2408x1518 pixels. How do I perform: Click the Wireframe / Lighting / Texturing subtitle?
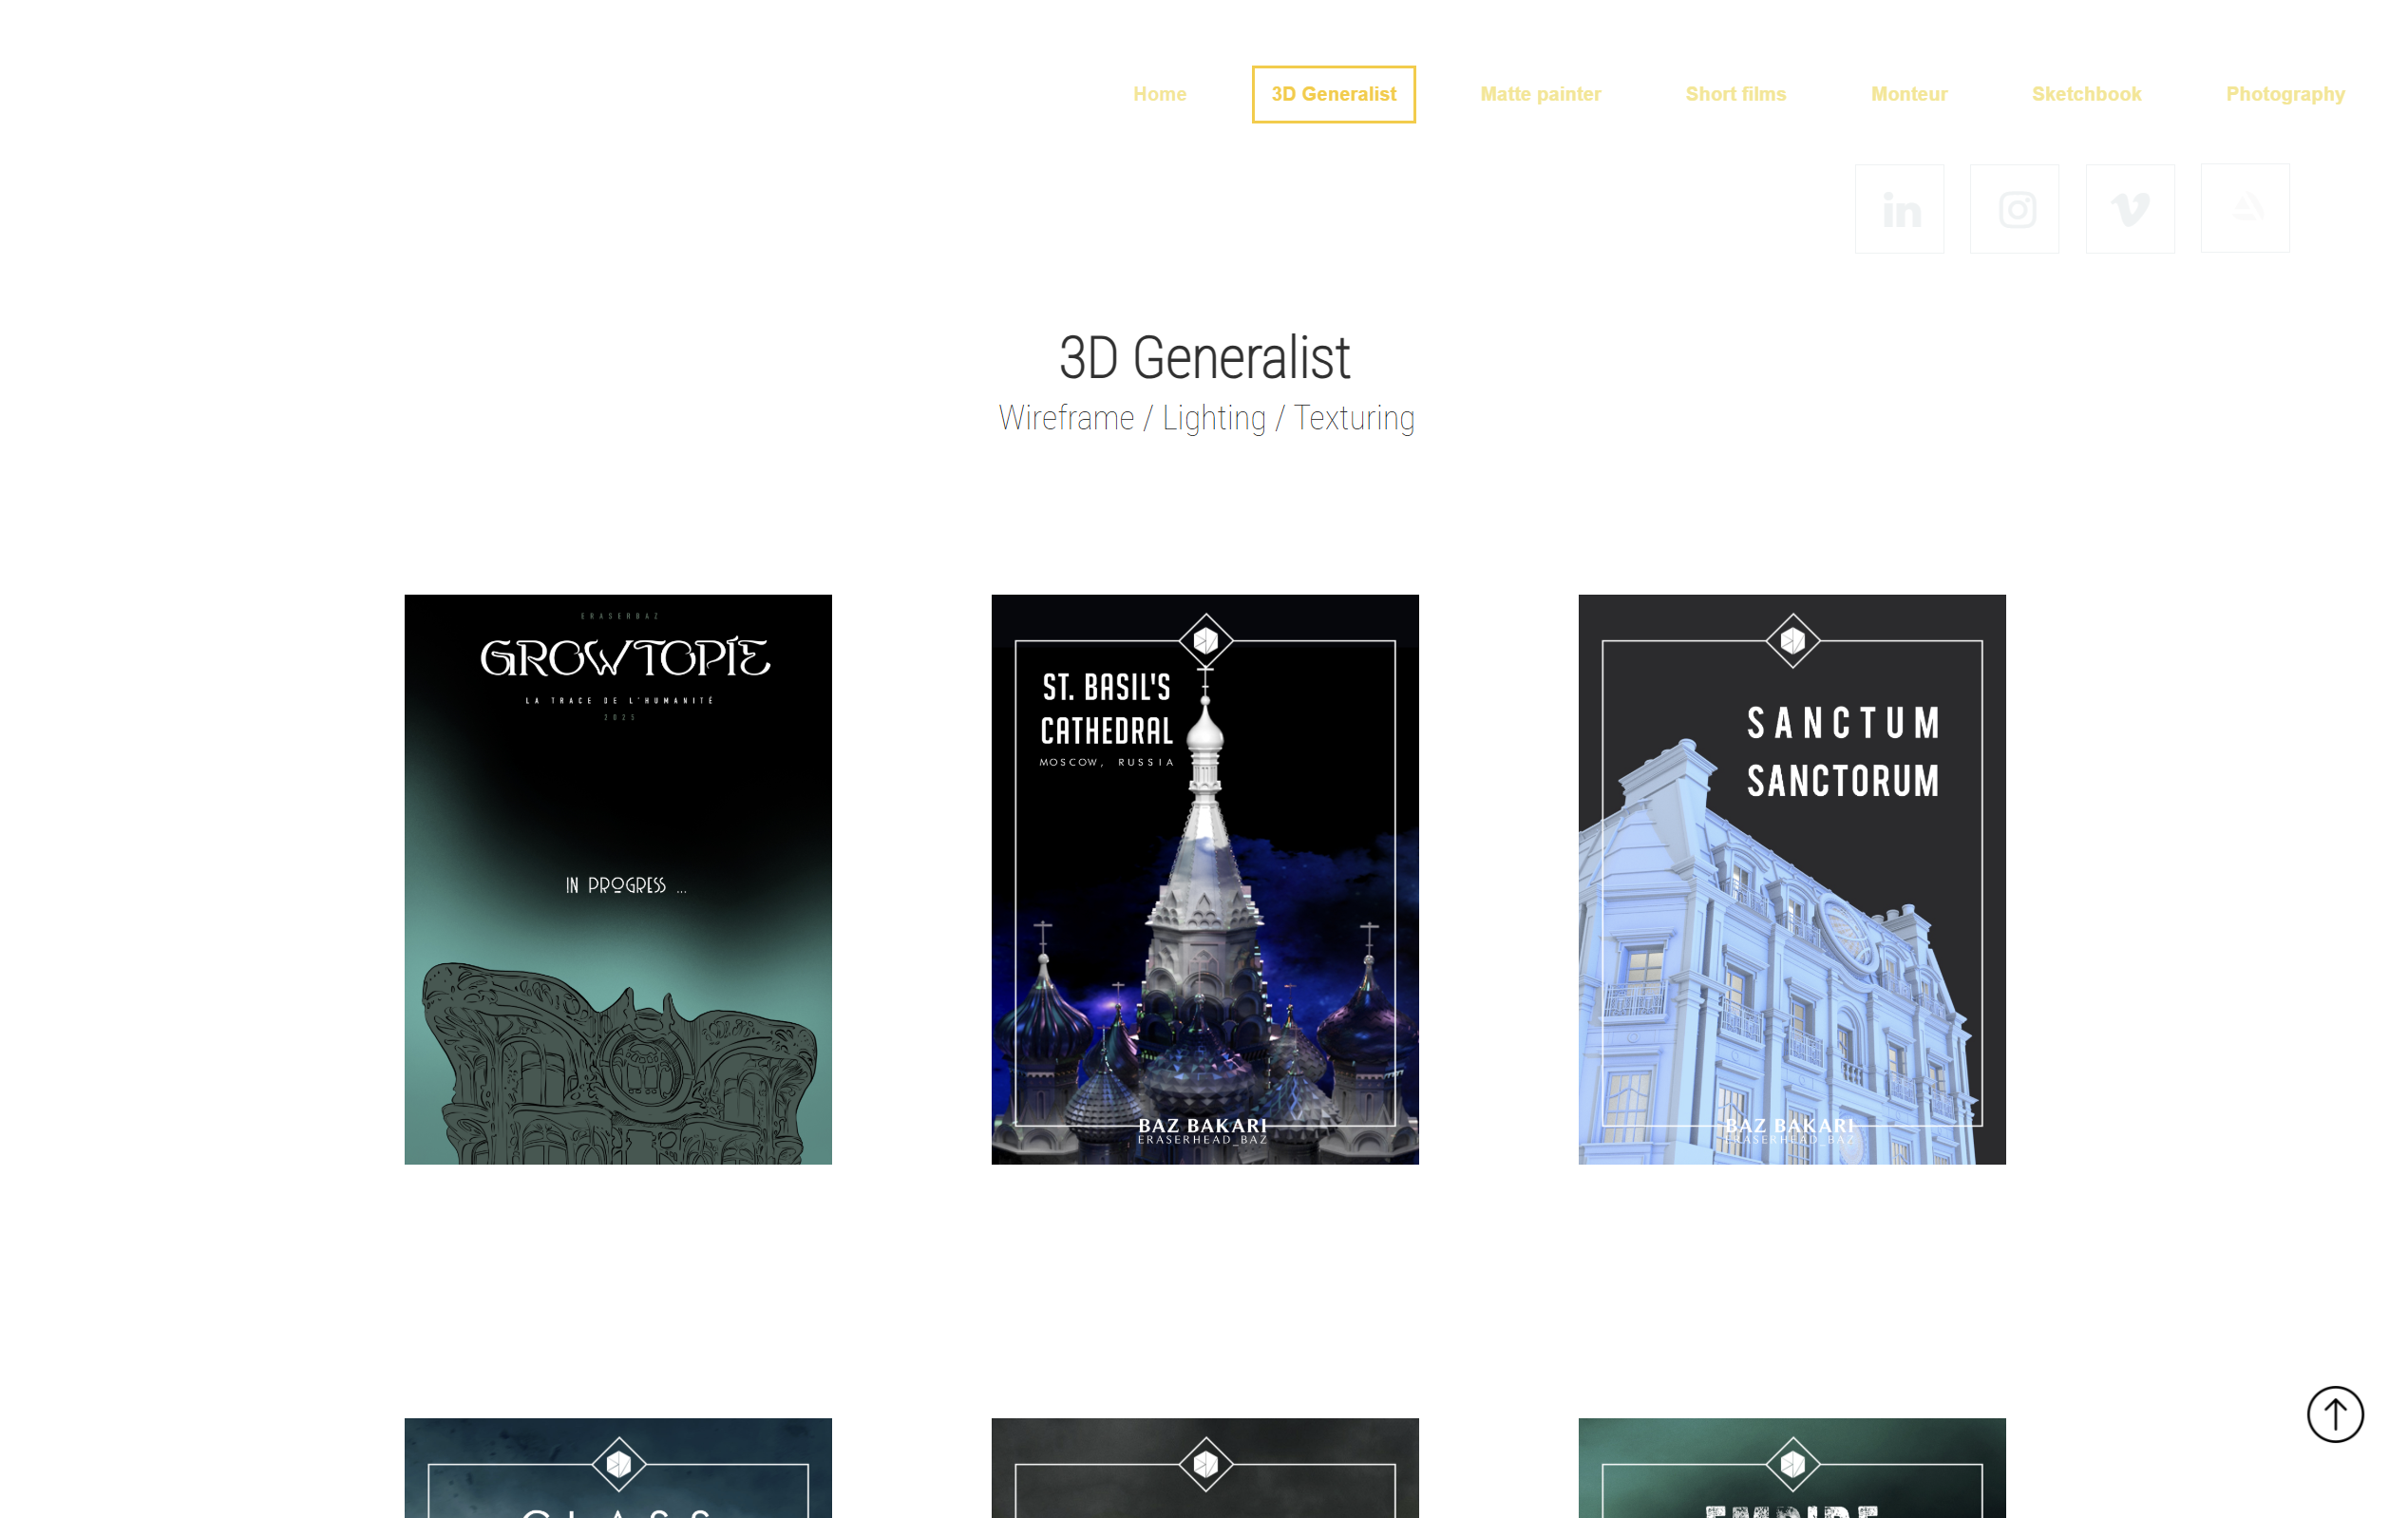(x=1206, y=418)
